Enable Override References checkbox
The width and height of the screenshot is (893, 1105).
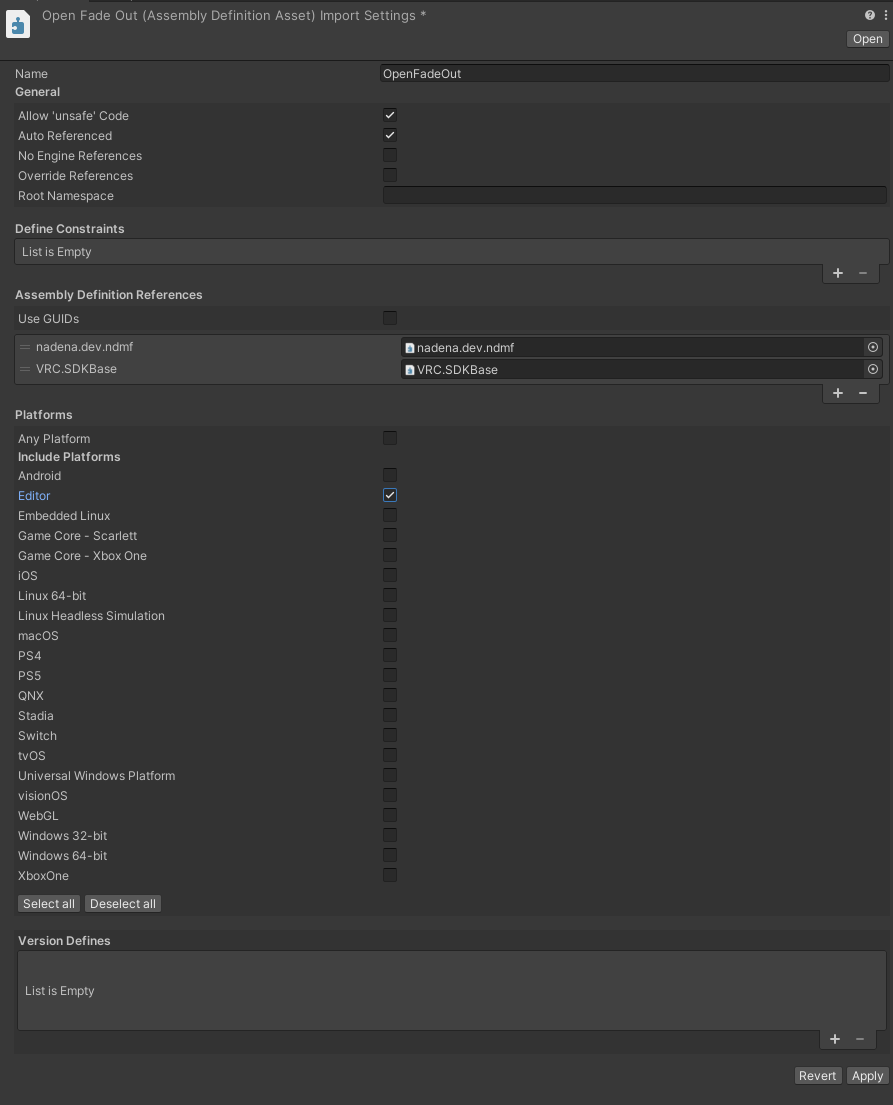point(390,175)
